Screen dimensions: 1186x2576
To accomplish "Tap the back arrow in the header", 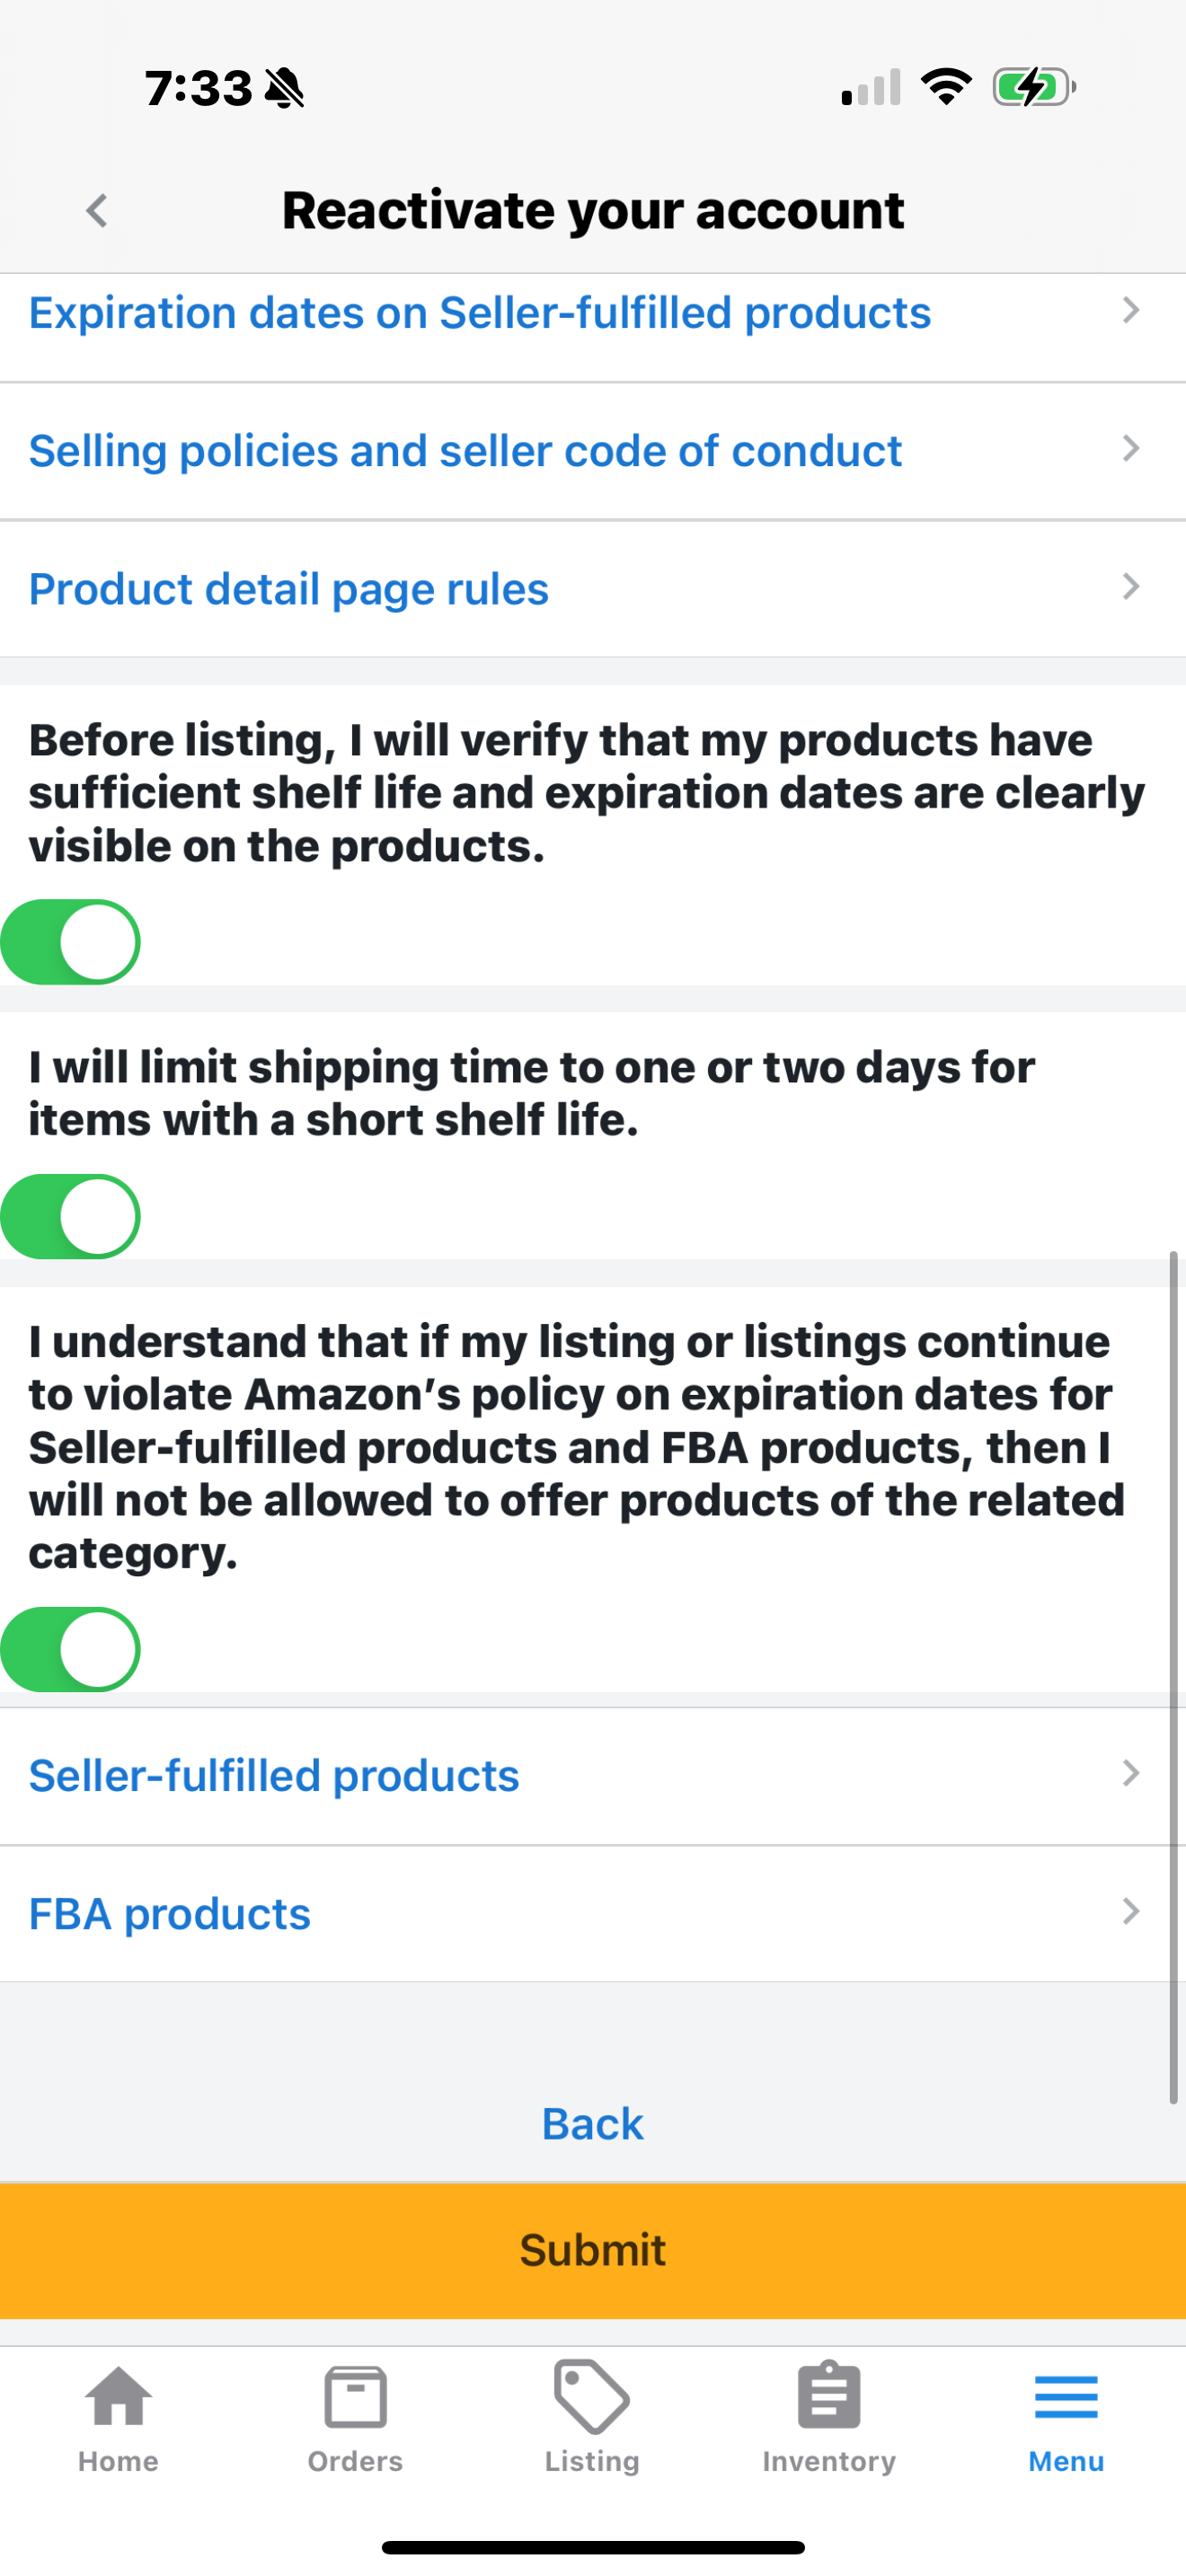I will click(x=97, y=211).
